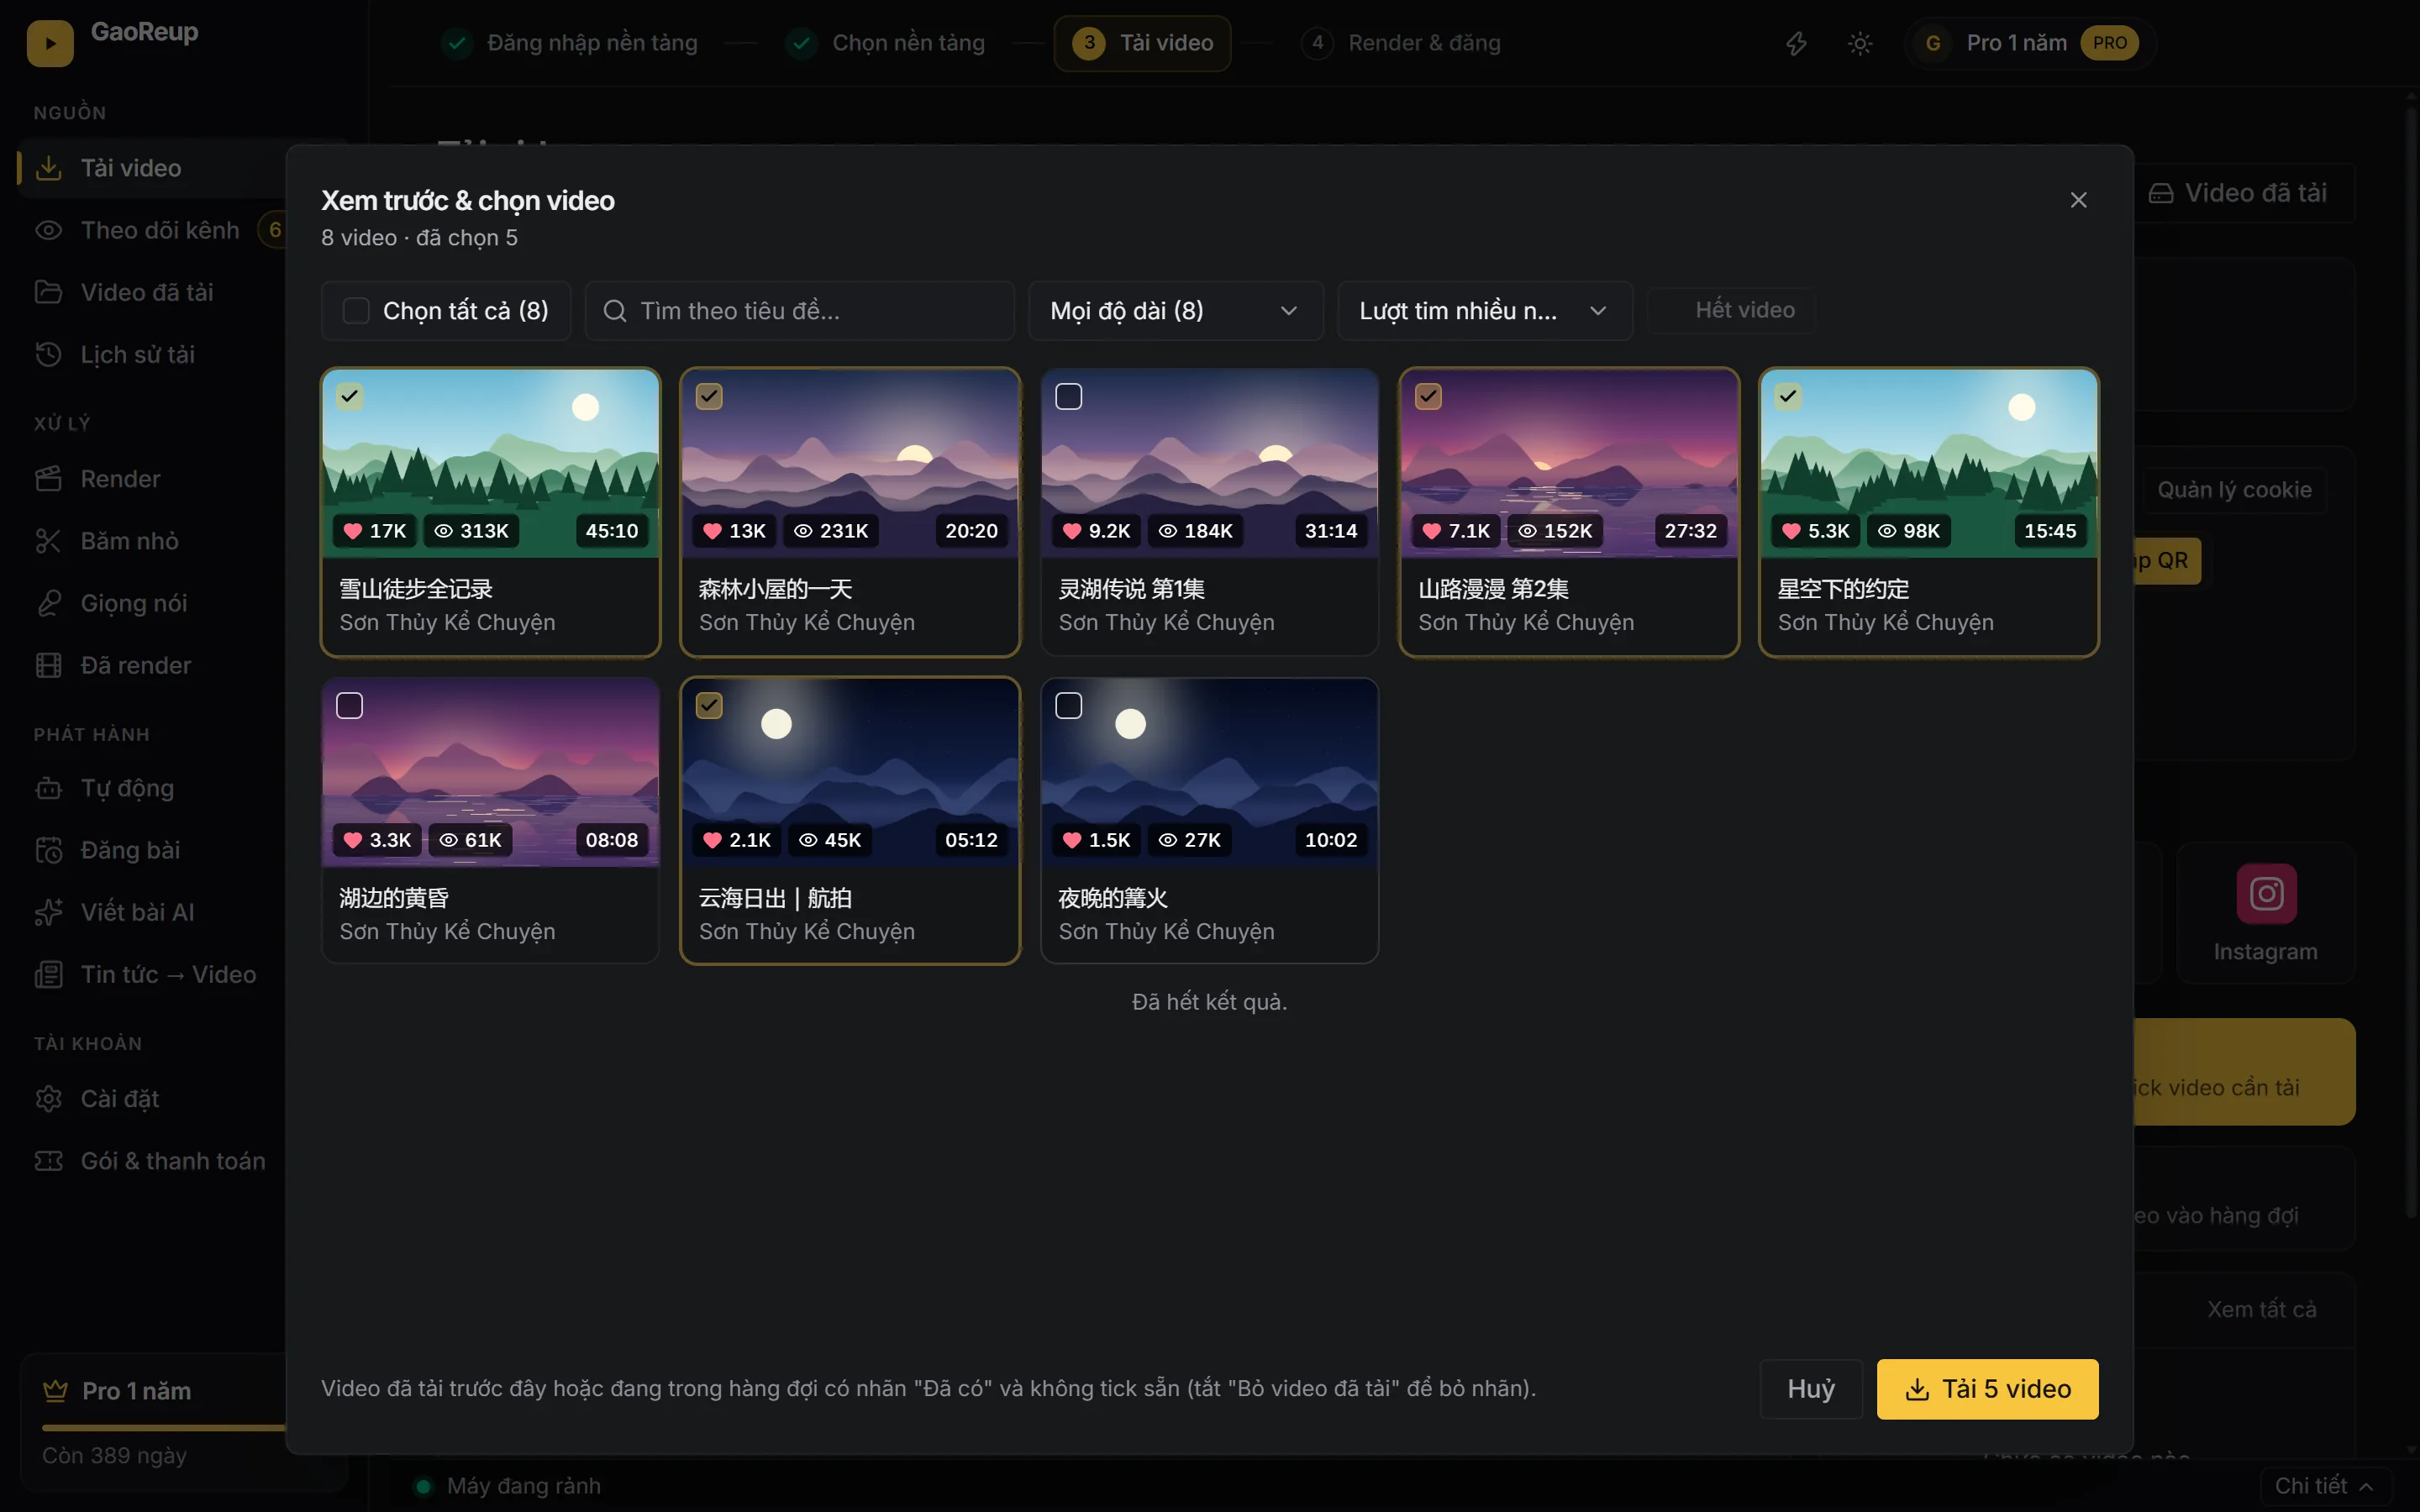Viewport: 2420px width, 1512px height.
Task: Click the 星空下的约定 video thumbnail
Action: pyautogui.click(x=1928, y=463)
